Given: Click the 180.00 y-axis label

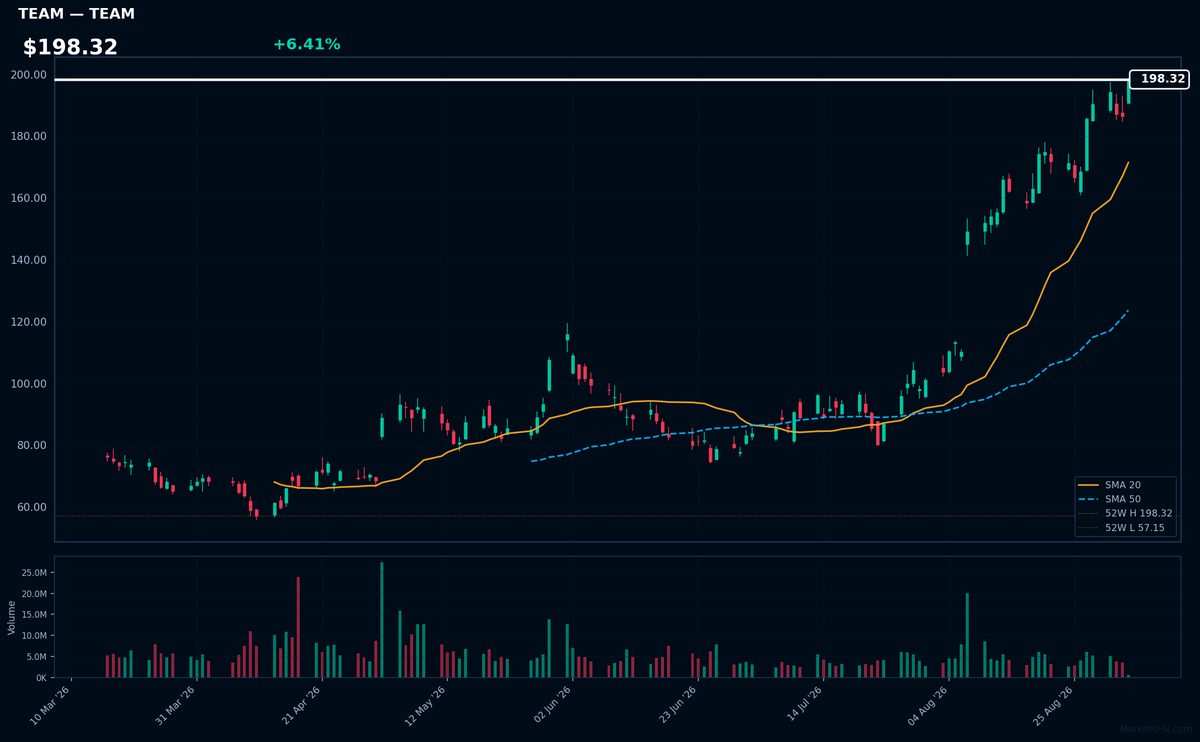Looking at the screenshot, I should [x=29, y=137].
